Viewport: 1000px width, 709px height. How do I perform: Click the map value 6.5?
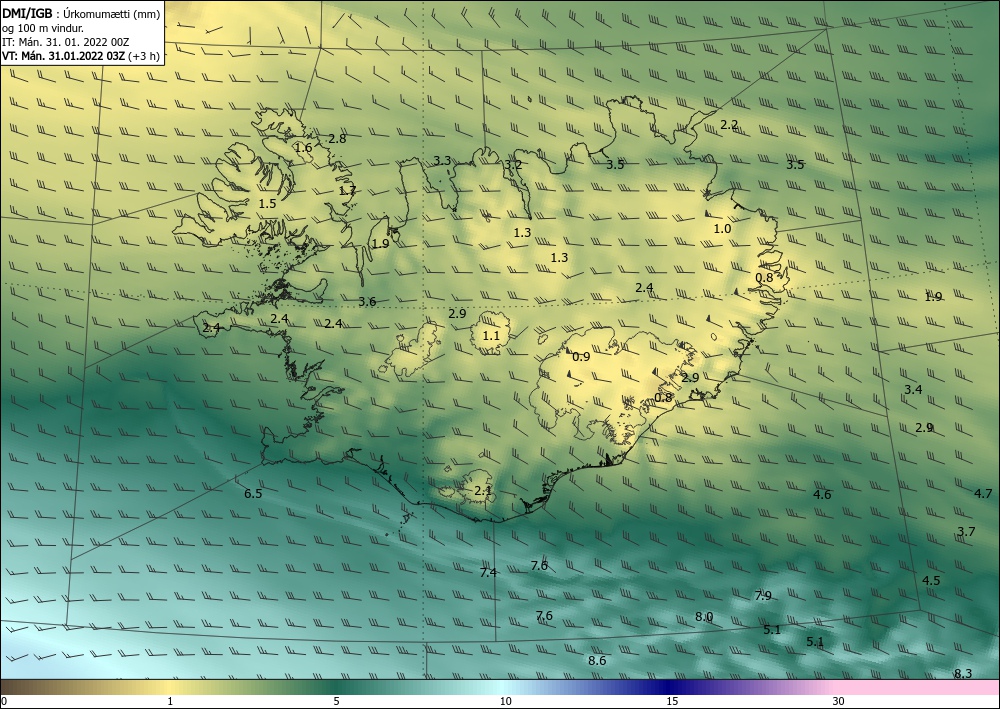click(253, 493)
